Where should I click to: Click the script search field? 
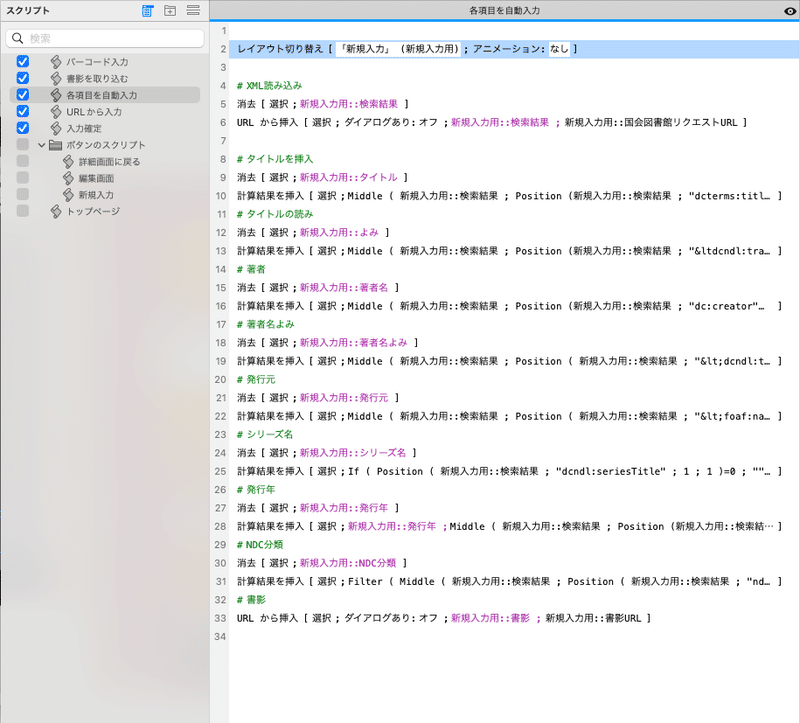pyautogui.click(x=105, y=38)
